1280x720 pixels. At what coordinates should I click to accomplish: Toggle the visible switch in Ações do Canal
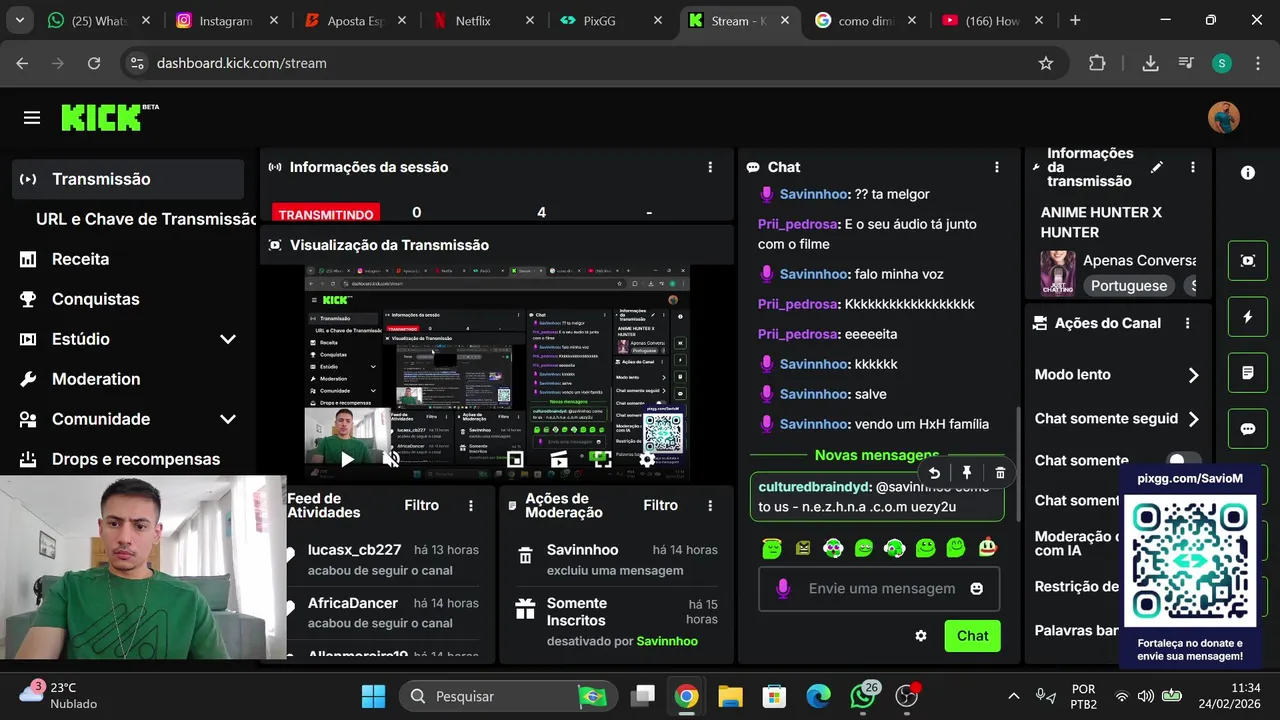1184,461
